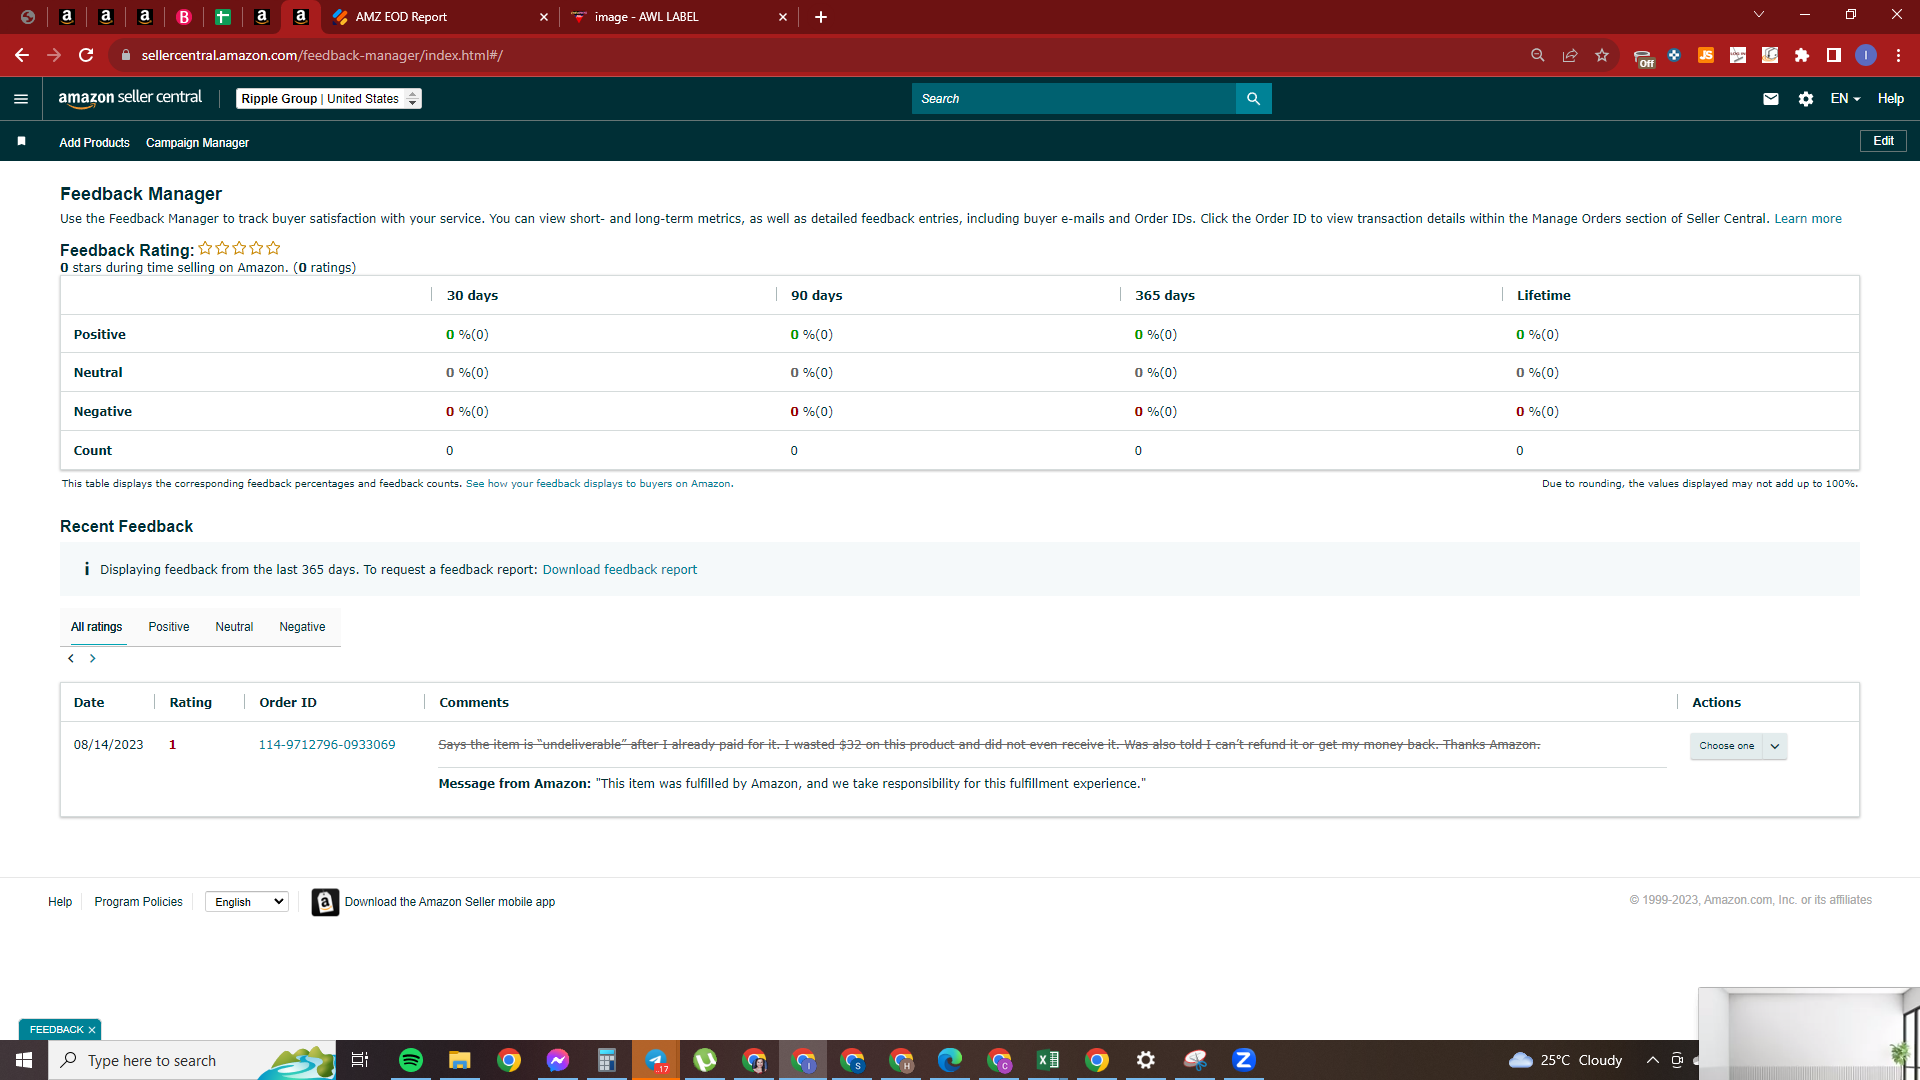Click the footer Help link
1920x1080 pixels.
pos(60,902)
